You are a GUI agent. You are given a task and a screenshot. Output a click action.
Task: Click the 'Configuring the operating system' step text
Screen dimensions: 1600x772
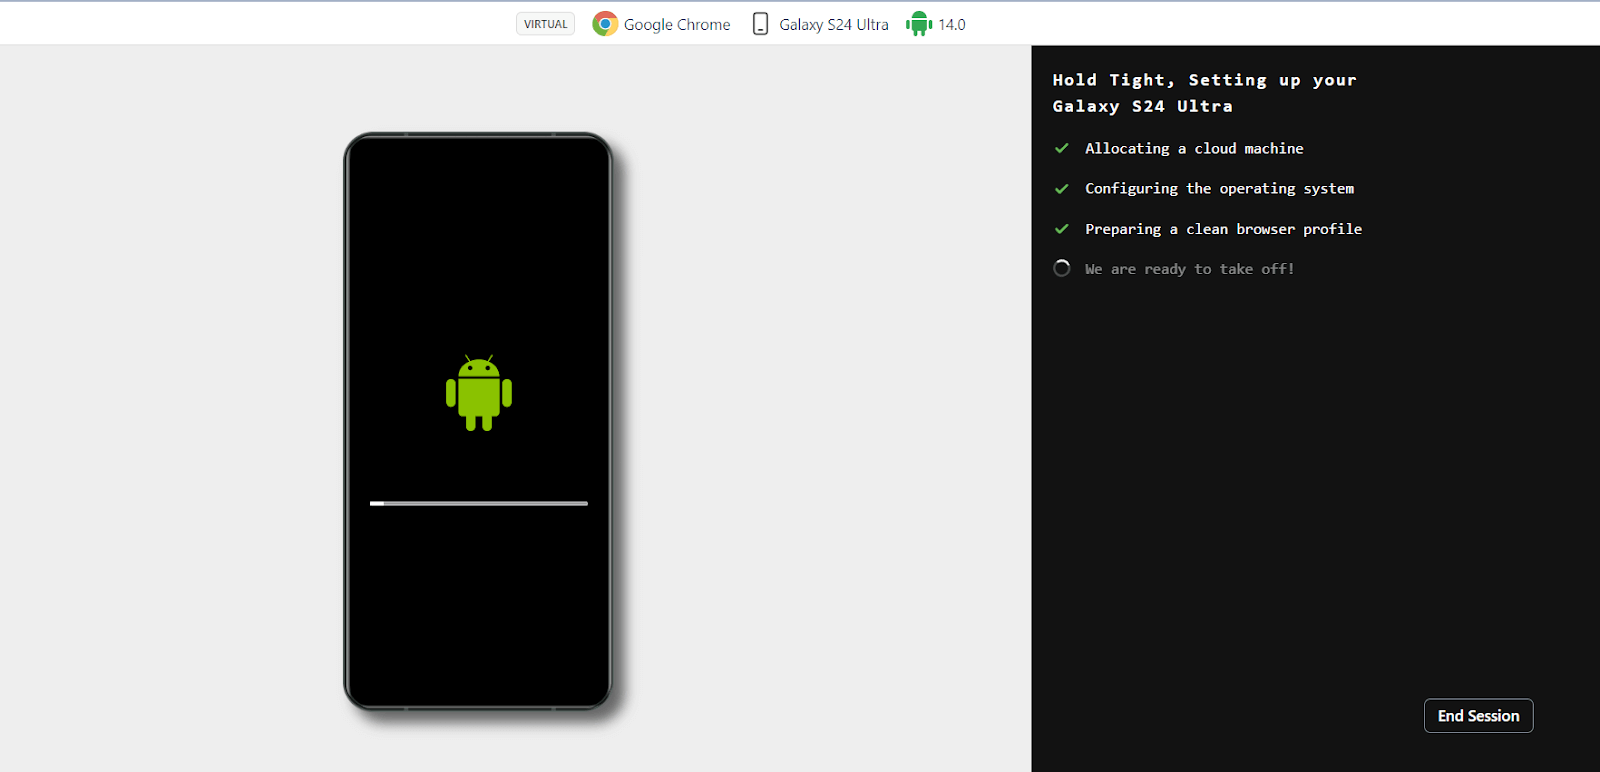pos(1219,188)
